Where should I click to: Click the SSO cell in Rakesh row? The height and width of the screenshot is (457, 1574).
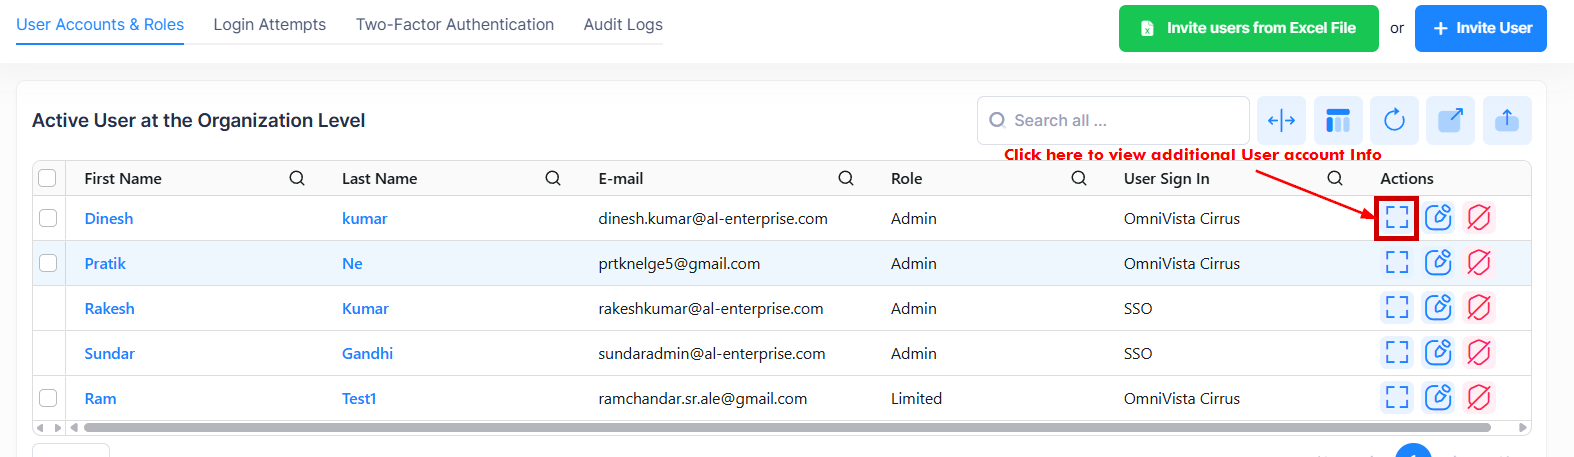pyautogui.click(x=1138, y=308)
